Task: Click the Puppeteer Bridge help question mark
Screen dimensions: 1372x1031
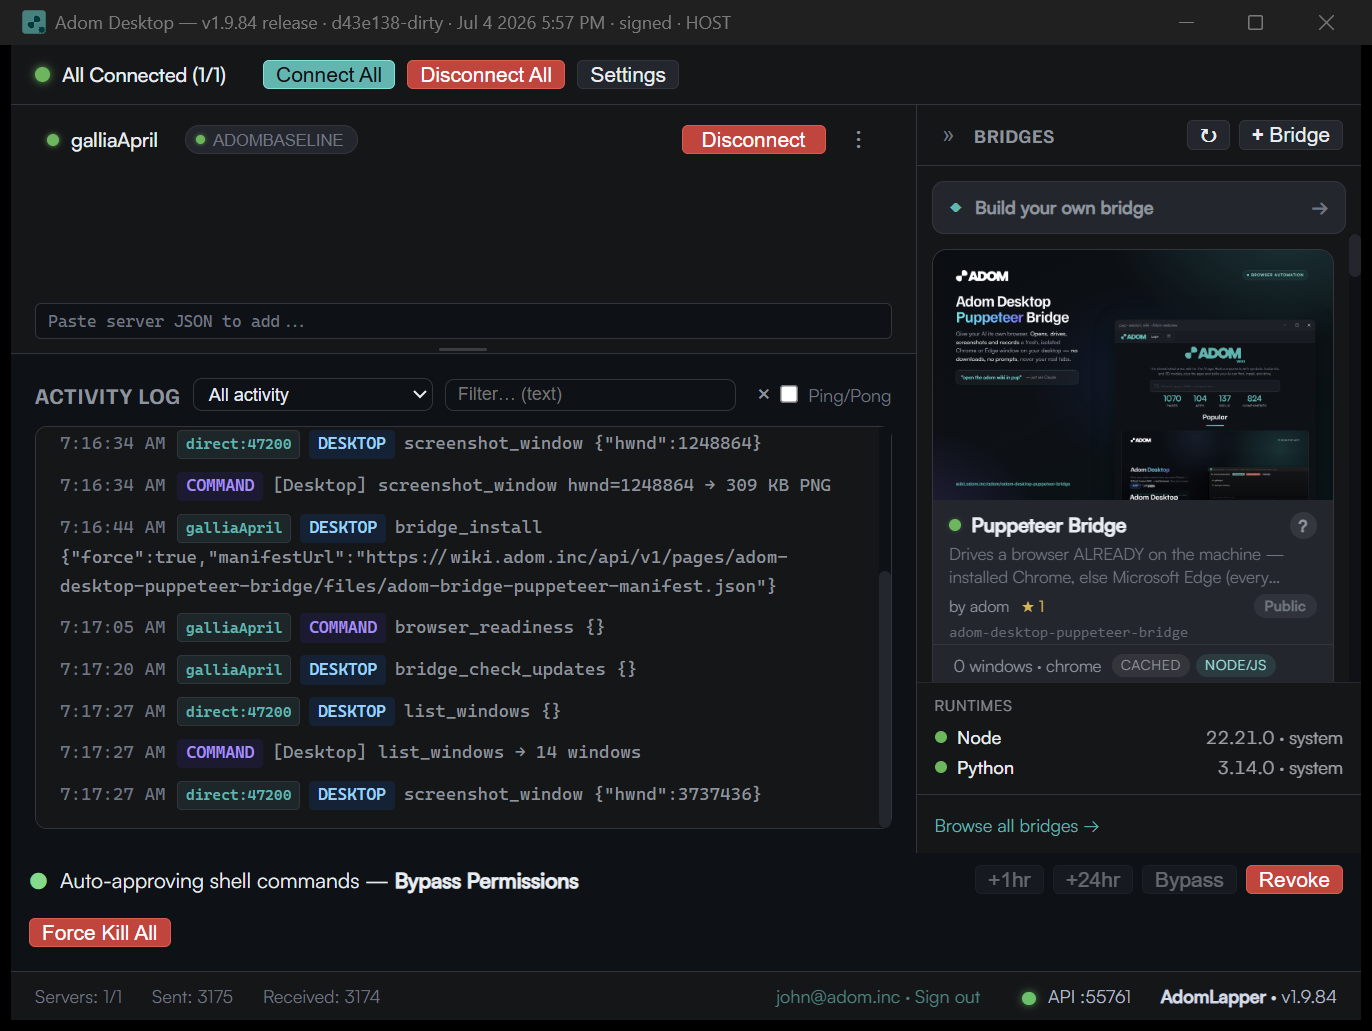Action: point(1302,526)
